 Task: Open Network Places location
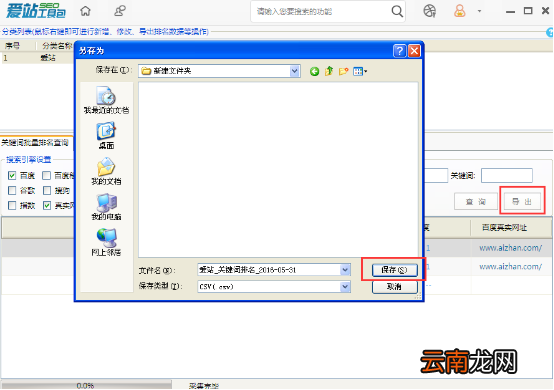106,242
